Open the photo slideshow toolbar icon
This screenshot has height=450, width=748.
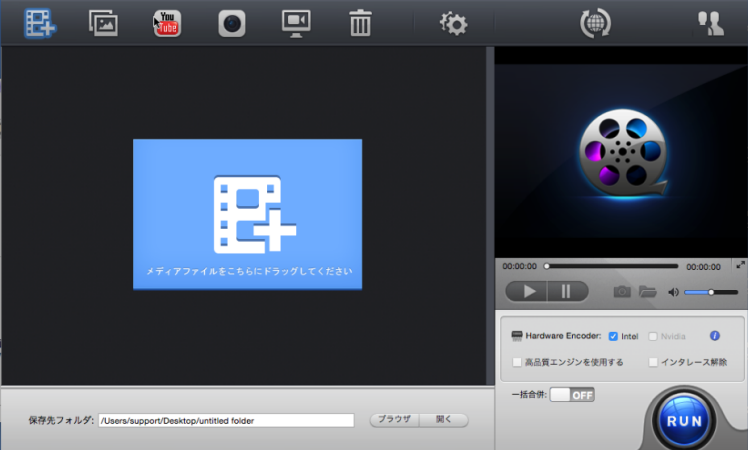(104, 23)
